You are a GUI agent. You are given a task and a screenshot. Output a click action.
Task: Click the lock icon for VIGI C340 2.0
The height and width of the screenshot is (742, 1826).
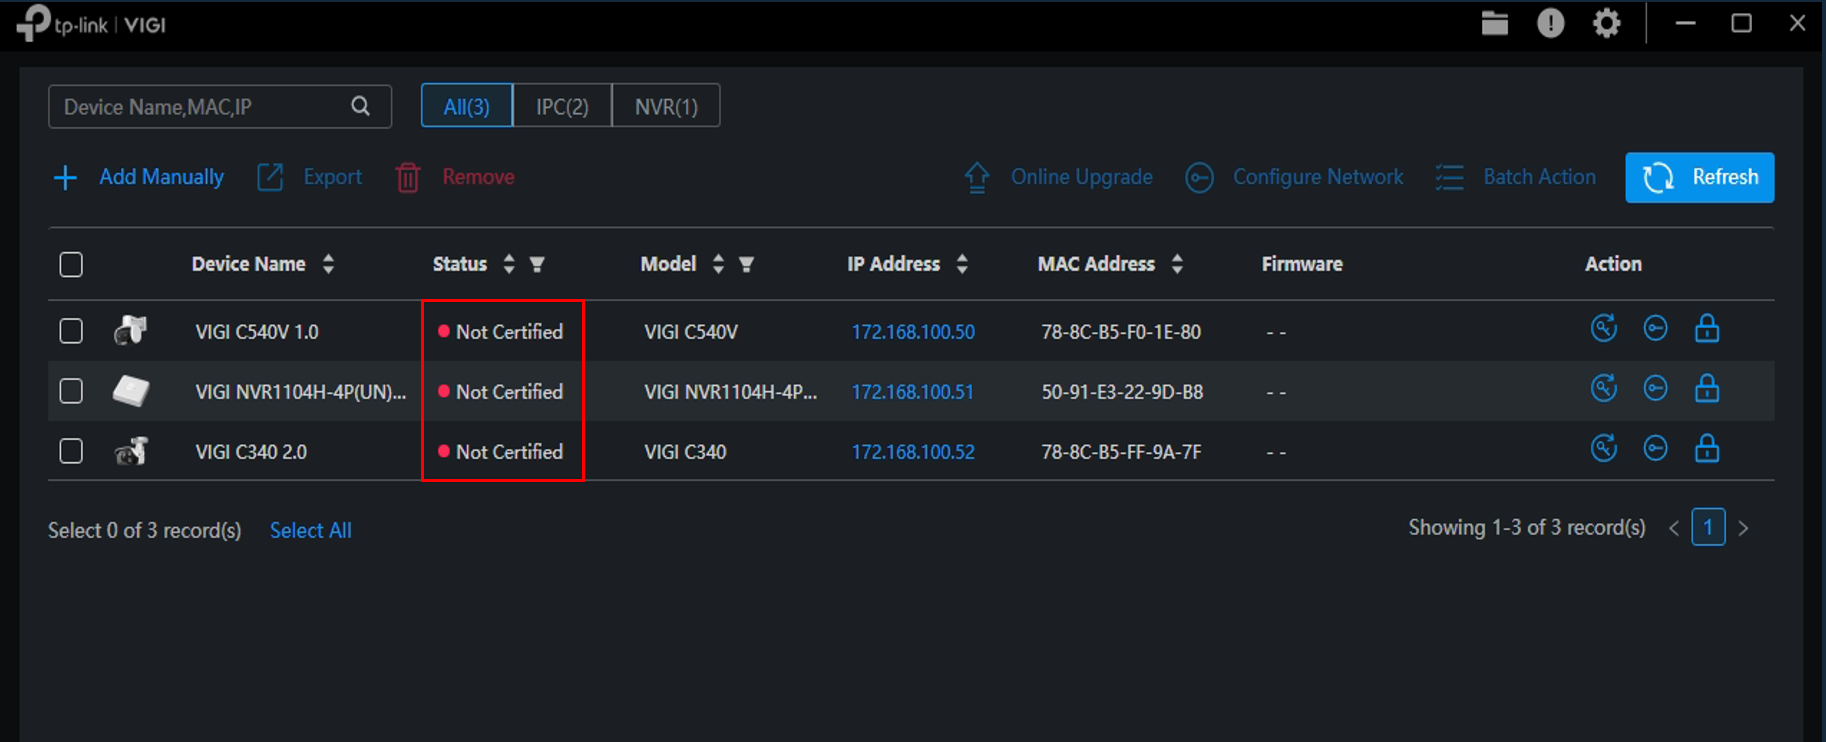point(1707,448)
